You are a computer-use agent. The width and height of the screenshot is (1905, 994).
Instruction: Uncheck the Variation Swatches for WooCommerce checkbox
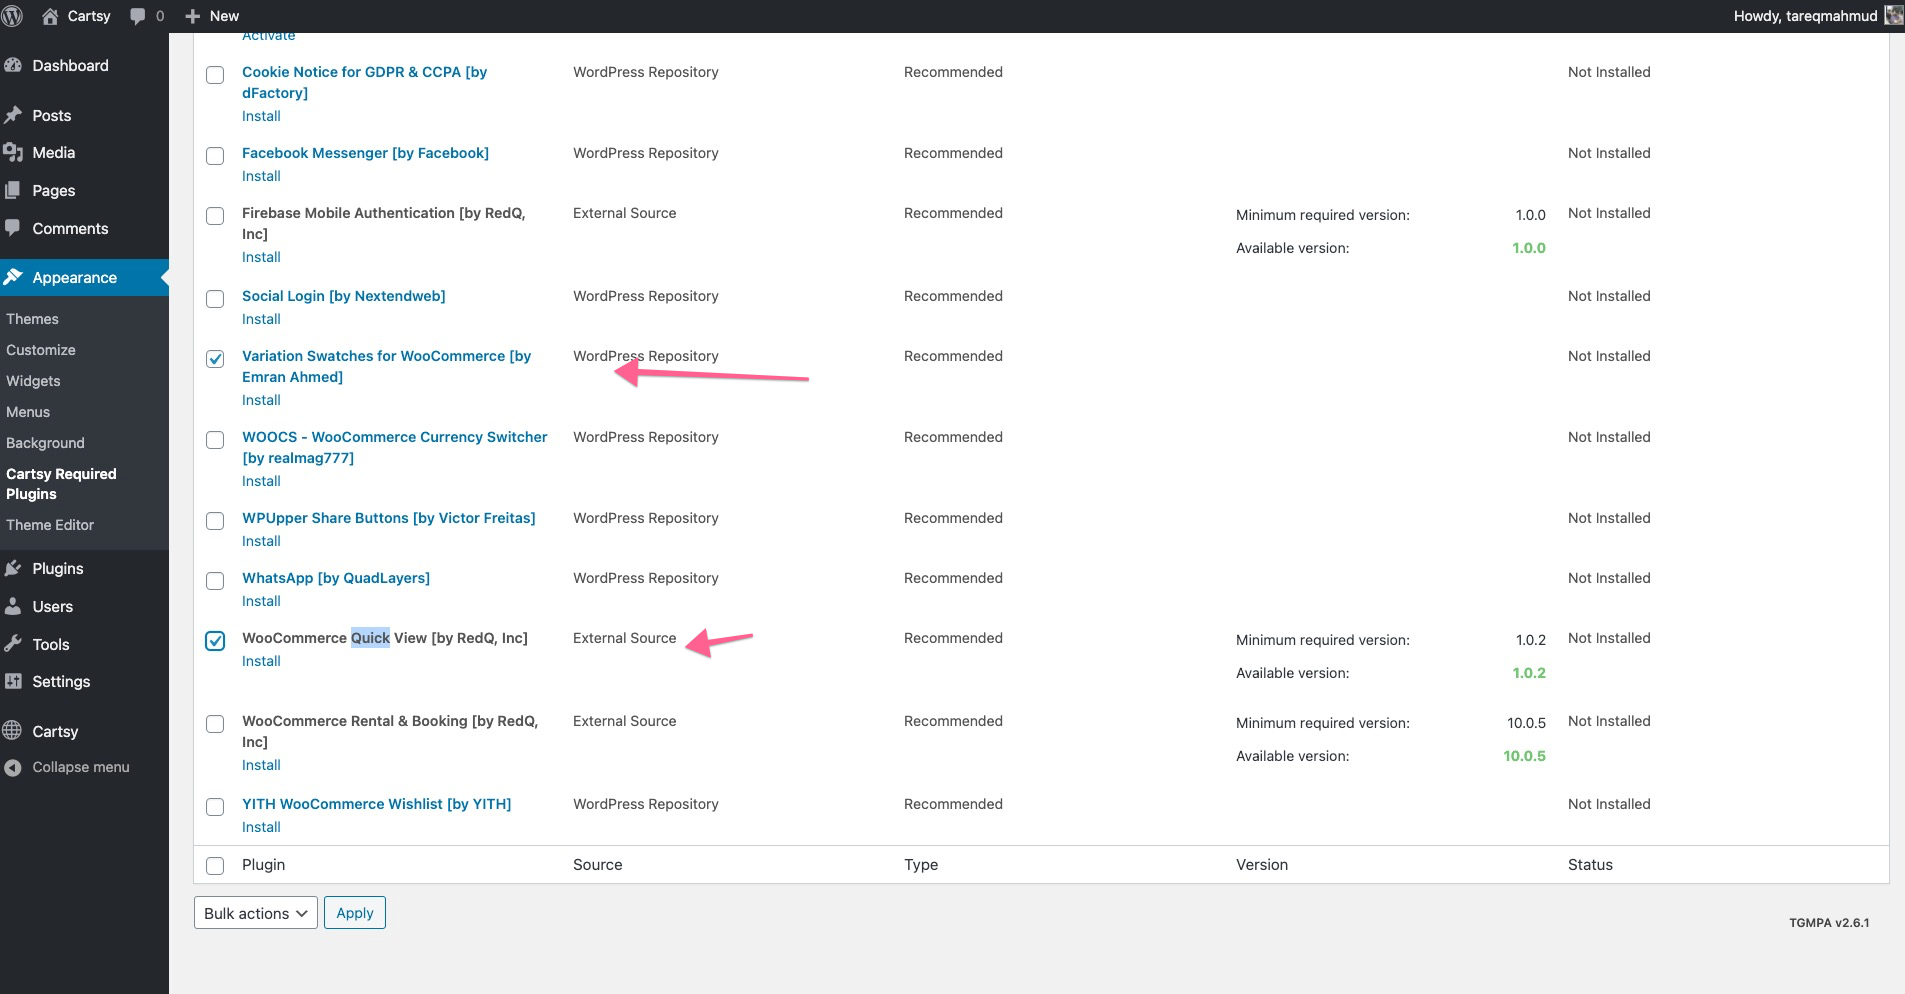tap(215, 359)
